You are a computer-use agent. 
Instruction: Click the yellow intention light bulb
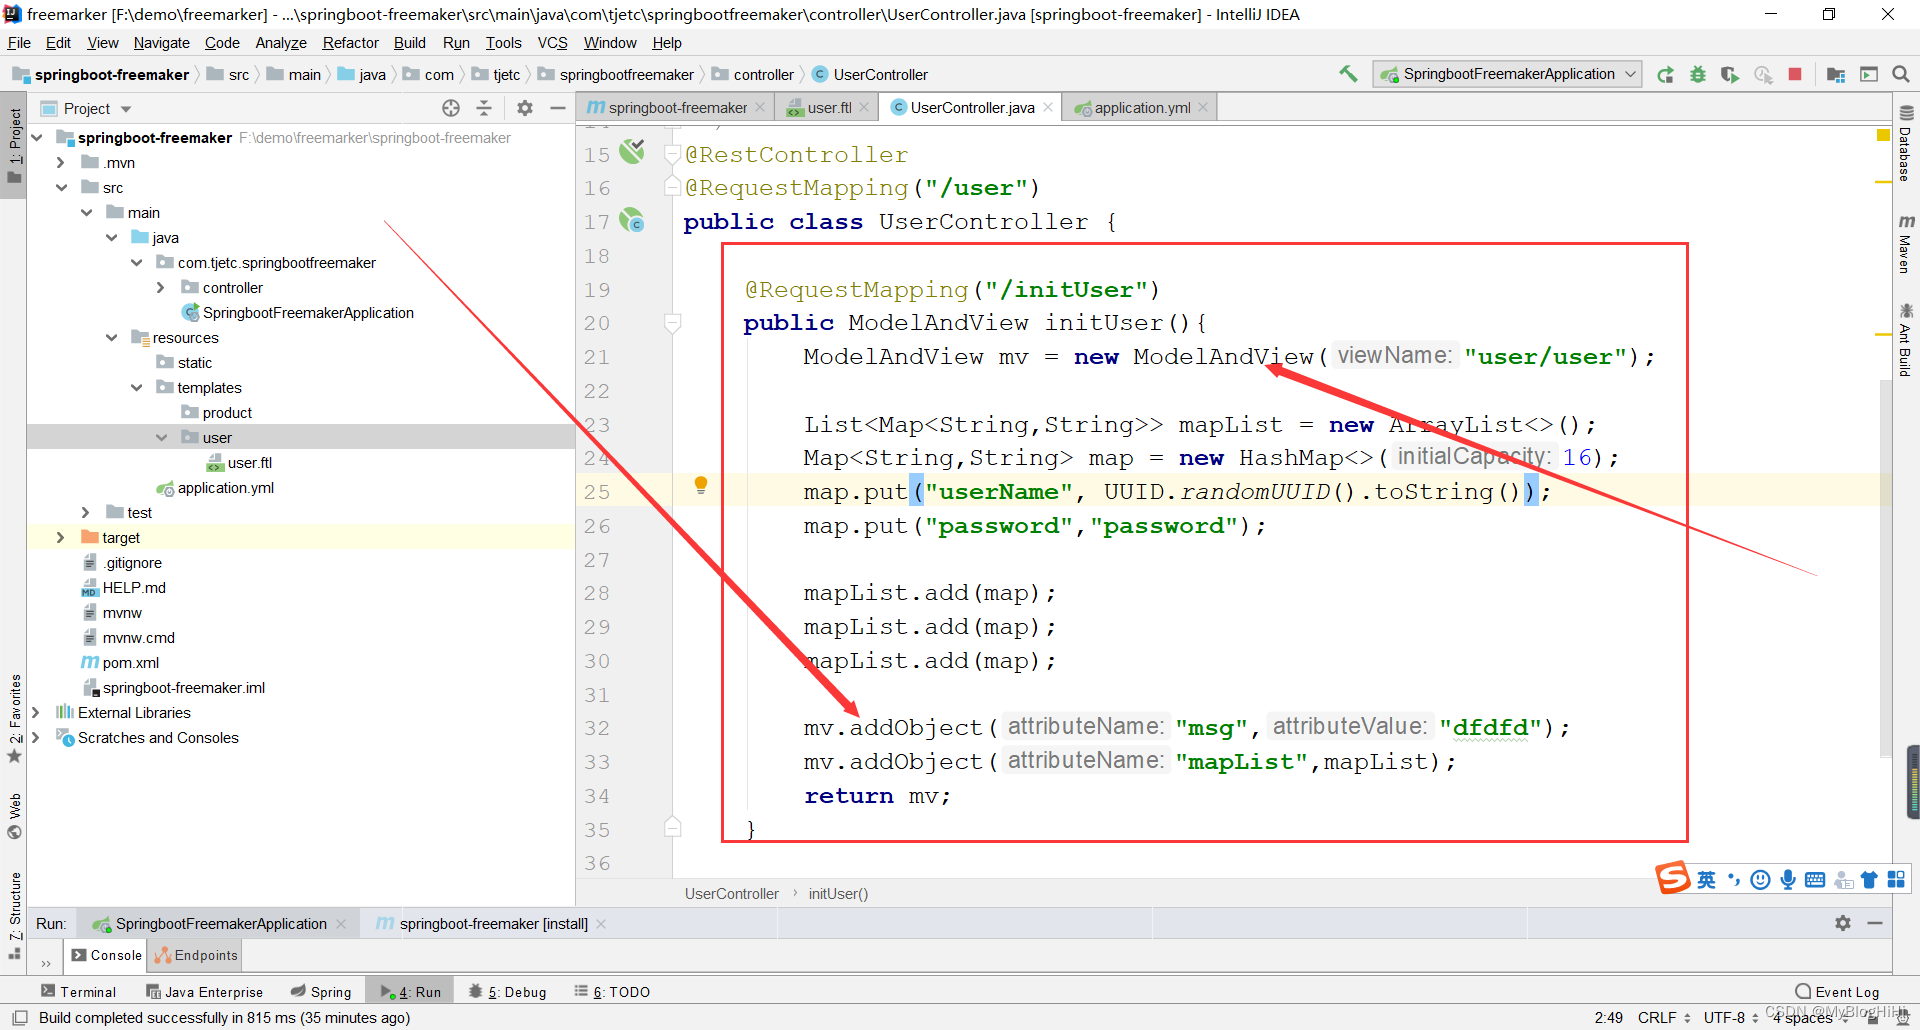(701, 485)
